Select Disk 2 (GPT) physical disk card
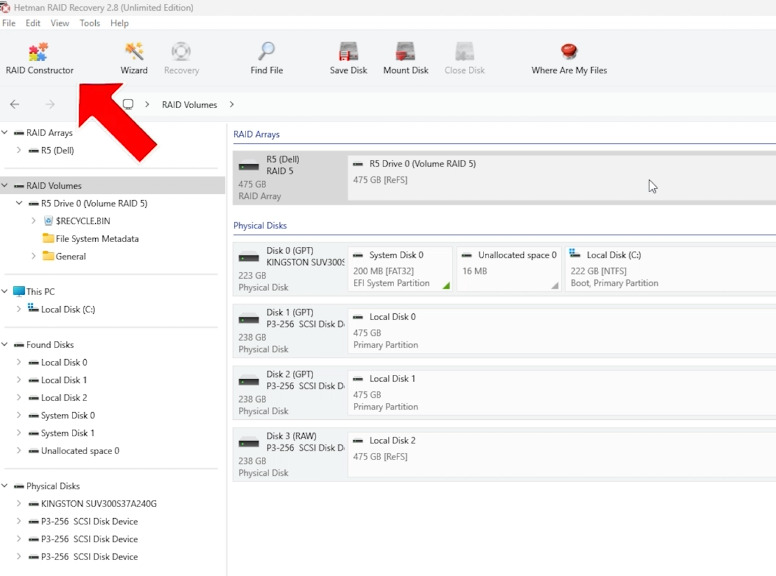The width and height of the screenshot is (776, 576). tap(290, 392)
